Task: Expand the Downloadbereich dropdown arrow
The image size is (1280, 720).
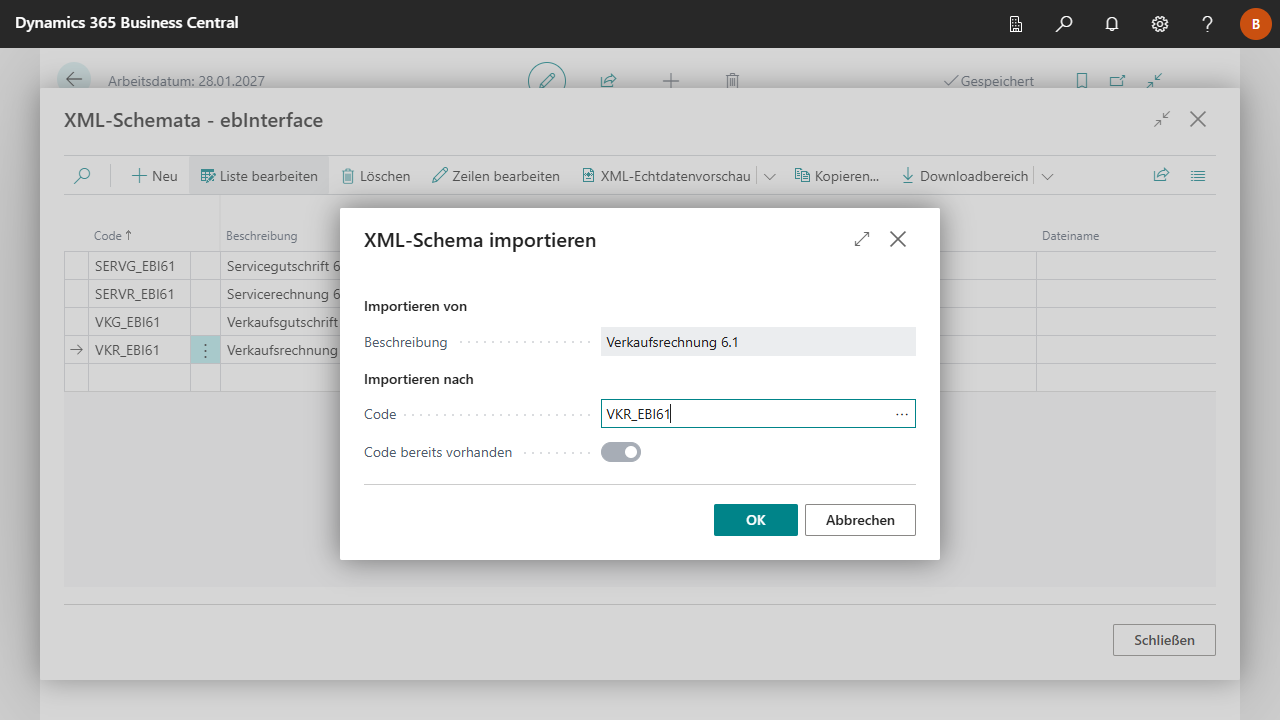Action: 1047,176
